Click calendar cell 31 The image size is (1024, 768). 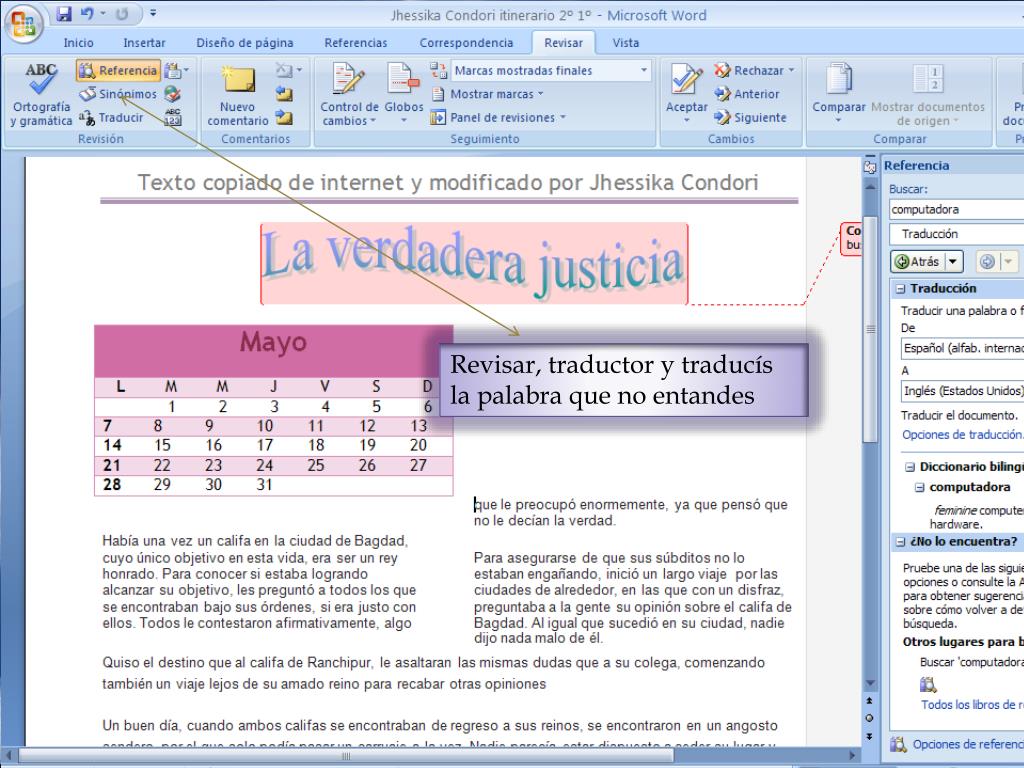click(264, 485)
